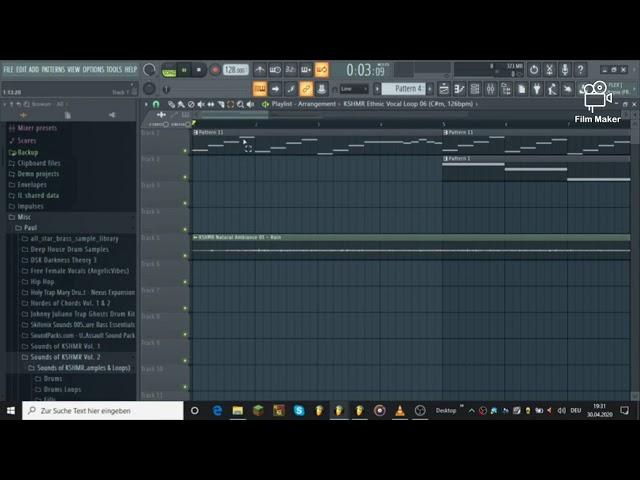Image resolution: width=640 pixels, height=480 pixels.
Task: Click the one-click audio recording microphone icon
Action: click(565, 70)
